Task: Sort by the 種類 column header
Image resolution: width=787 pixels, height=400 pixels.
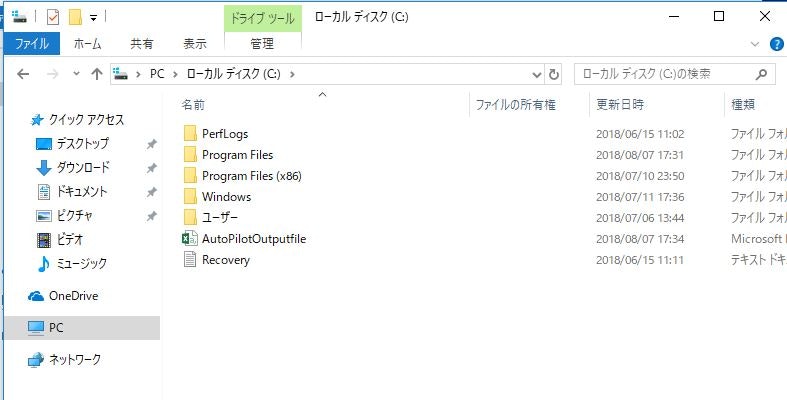Action: [743, 105]
